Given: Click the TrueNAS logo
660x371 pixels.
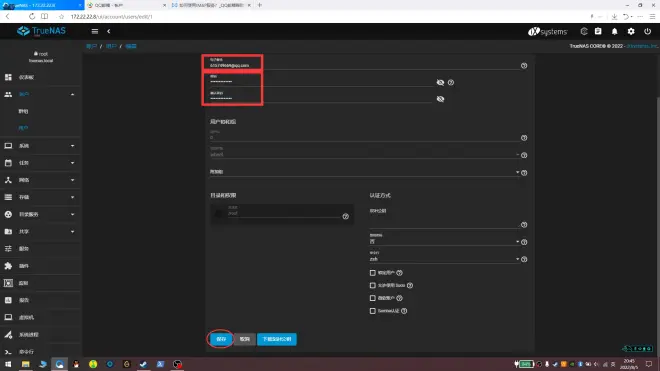Looking at the screenshot, I should pyautogui.click(x=41, y=31).
